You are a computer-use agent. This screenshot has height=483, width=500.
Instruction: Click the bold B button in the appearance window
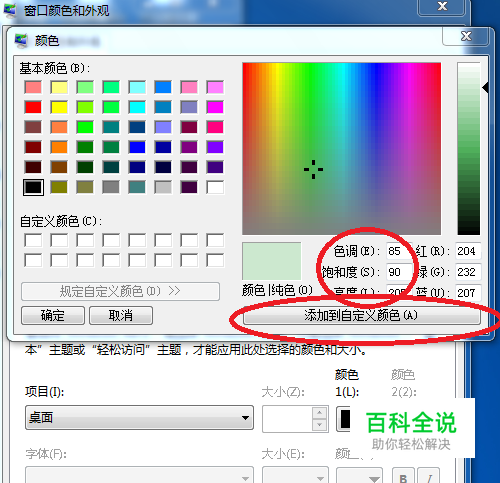[x=403, y=477]
